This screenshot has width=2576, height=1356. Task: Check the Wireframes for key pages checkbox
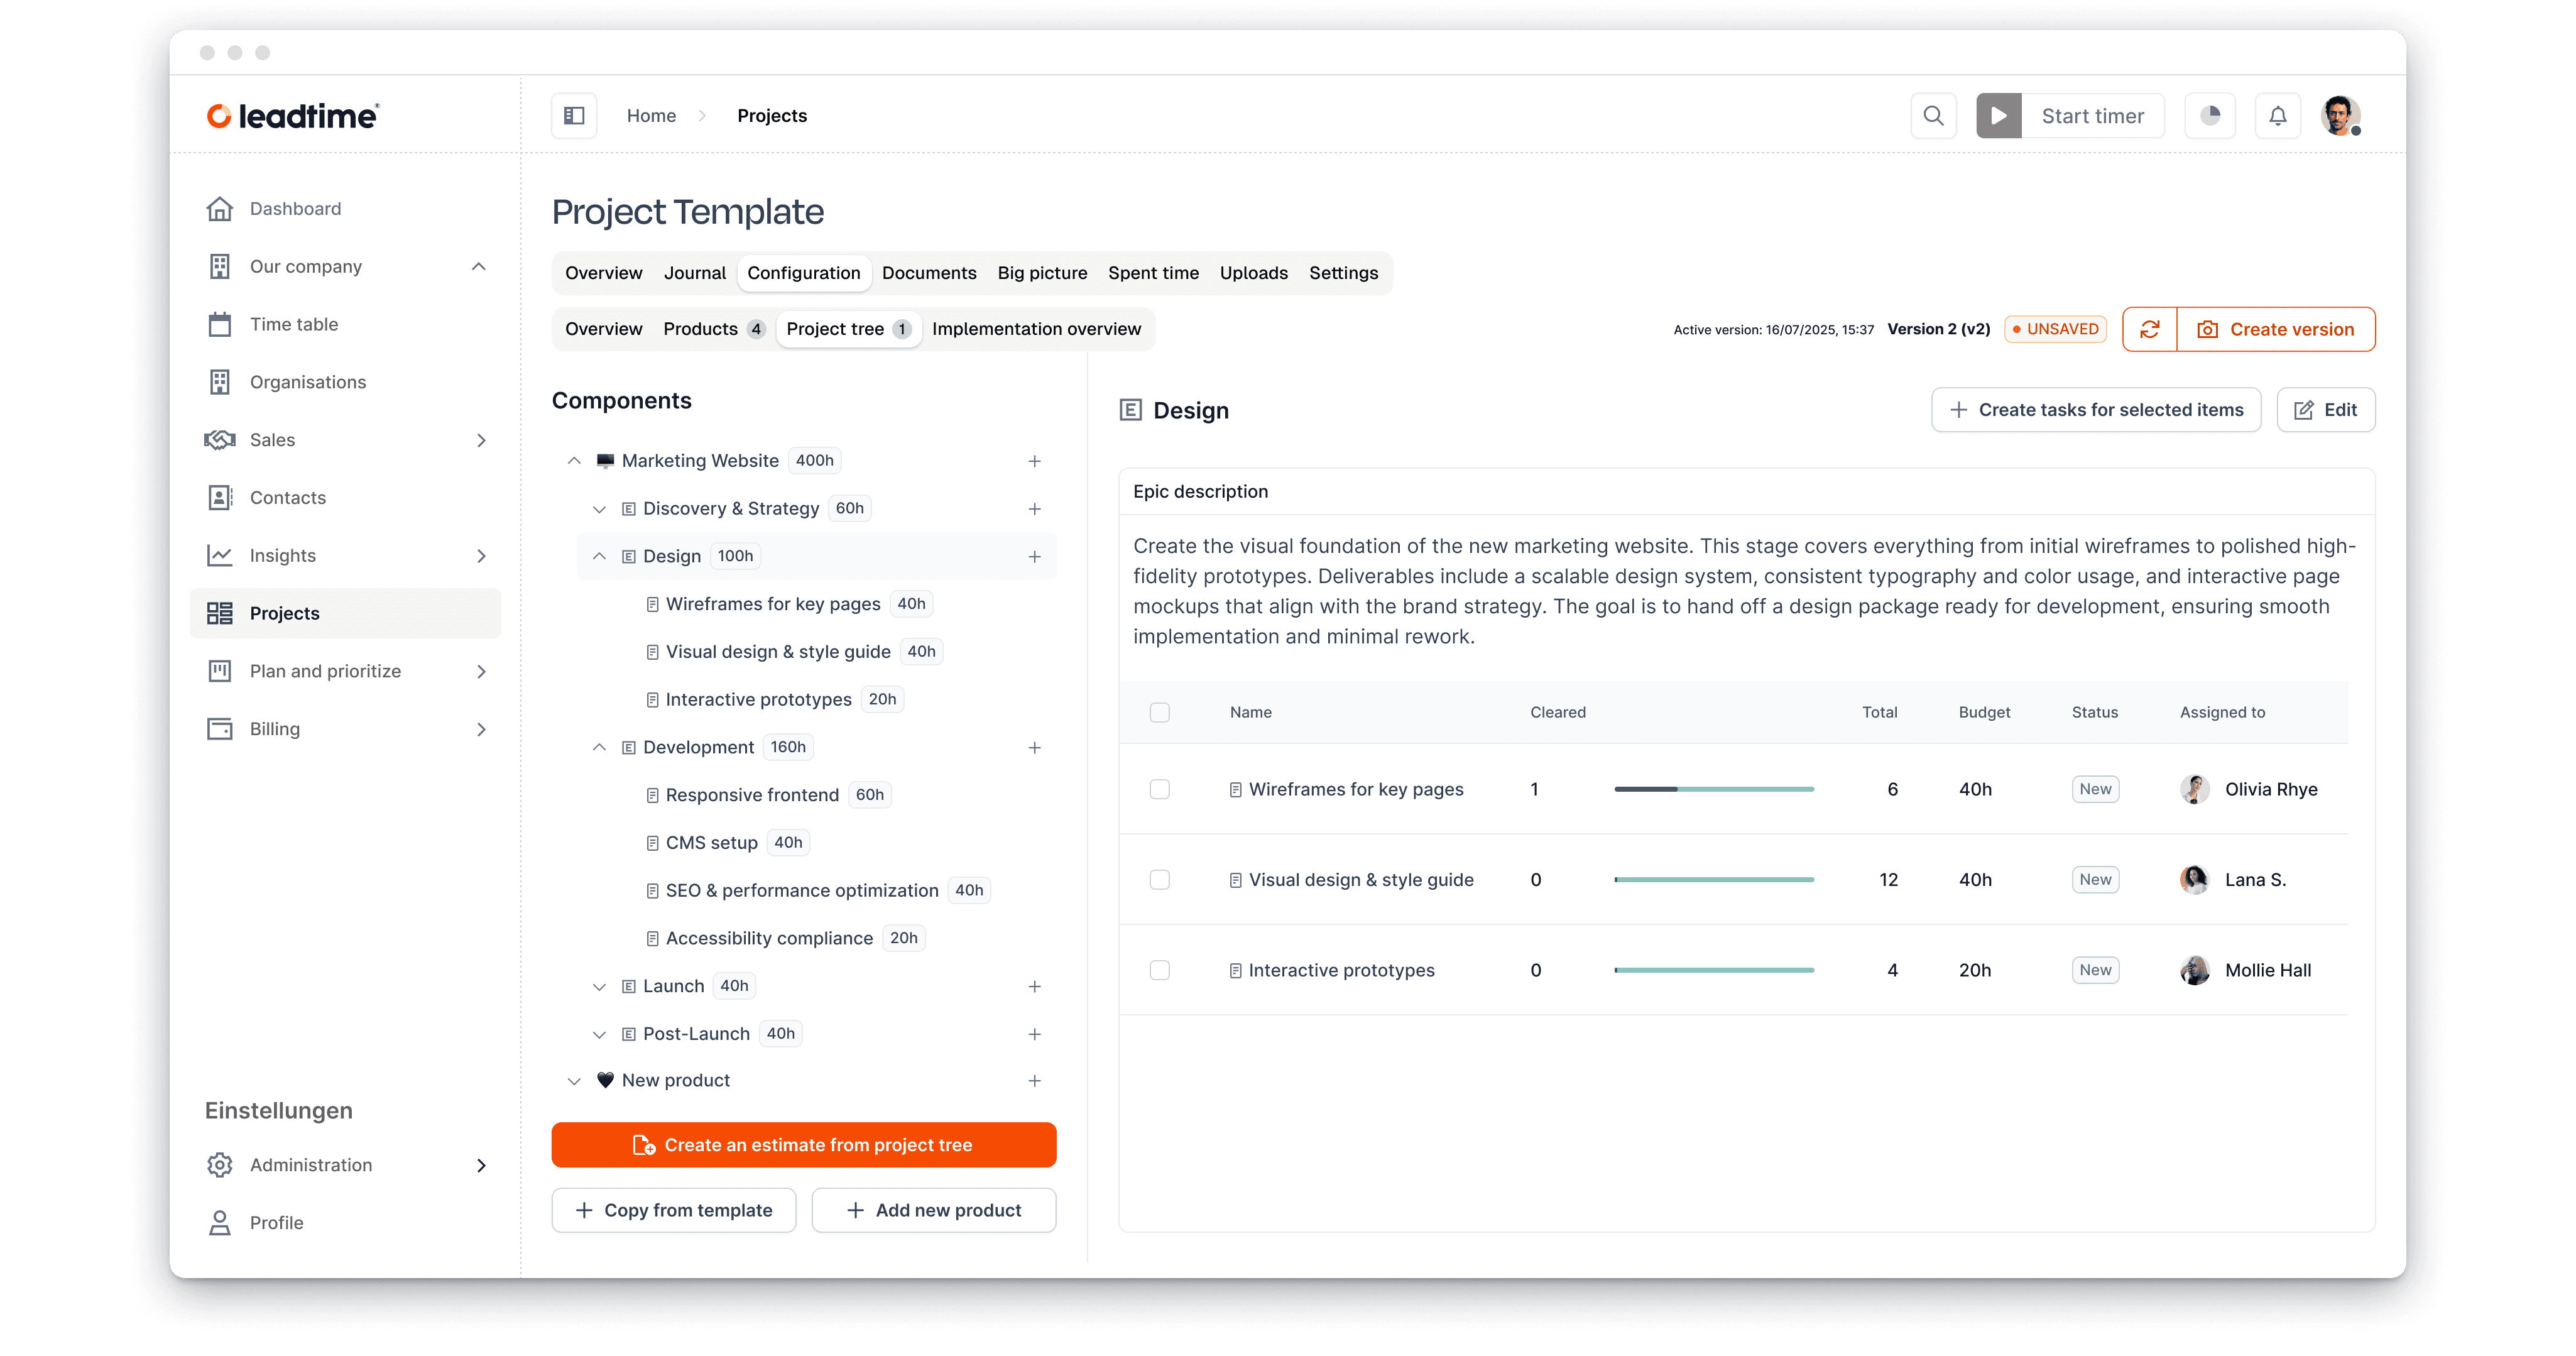1159,789
